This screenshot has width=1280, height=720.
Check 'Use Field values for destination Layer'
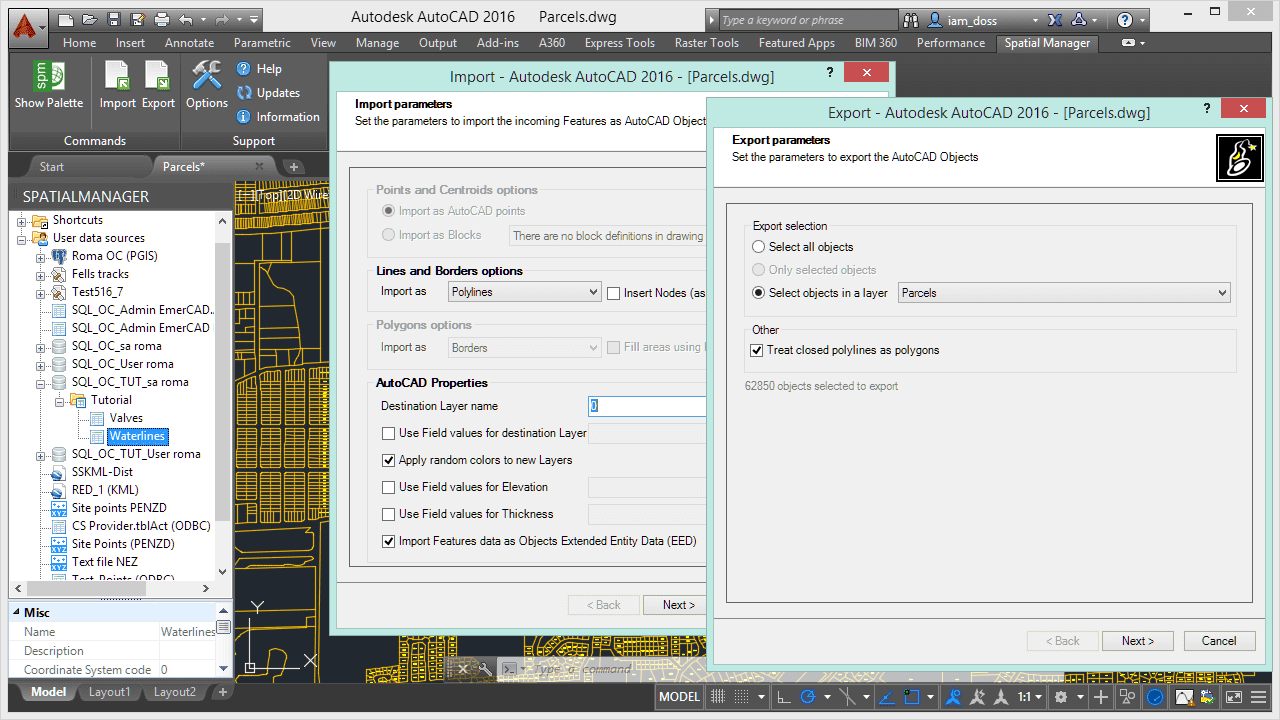pos(389,433)
